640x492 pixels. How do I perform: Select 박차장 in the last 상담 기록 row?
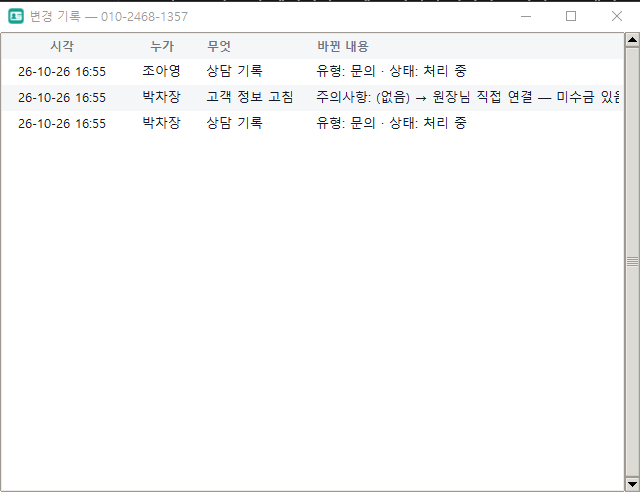point(161,123)
